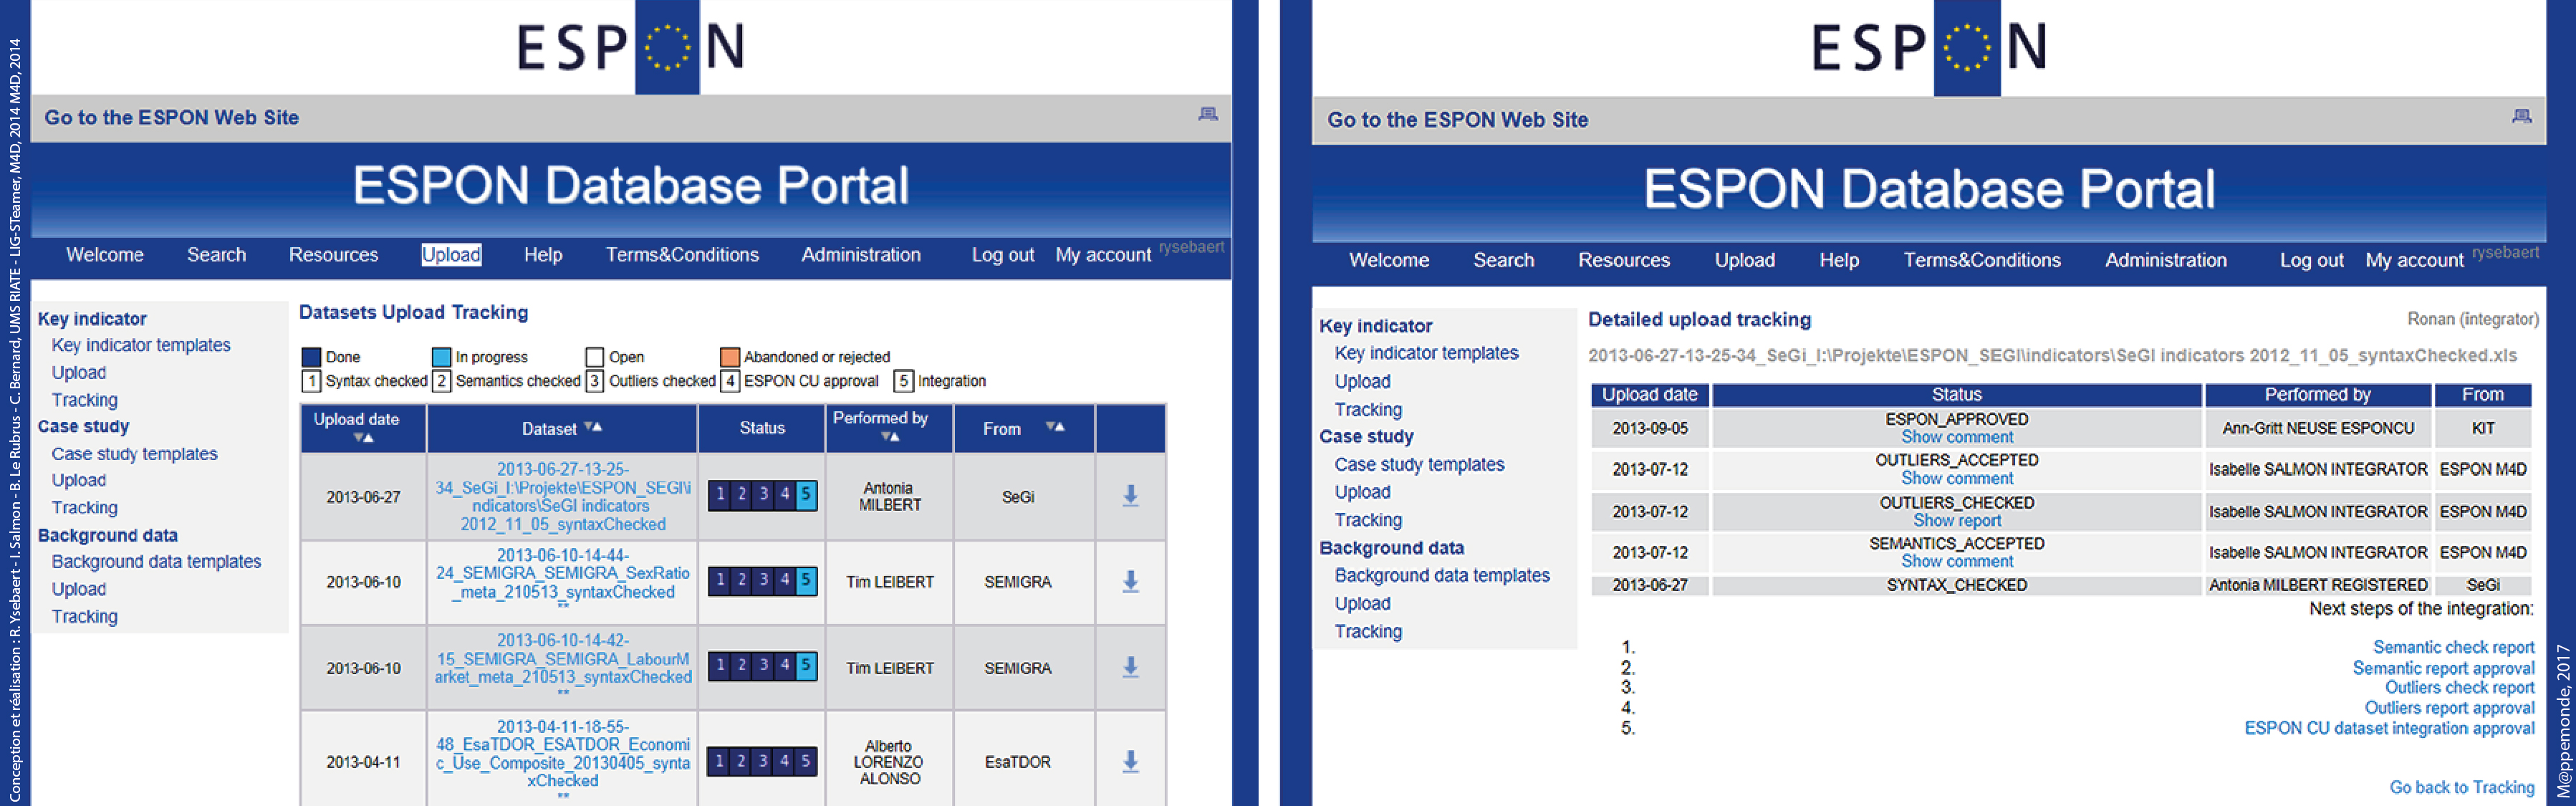
Task: Sort by Performed by column arrows
Action: 890,437
